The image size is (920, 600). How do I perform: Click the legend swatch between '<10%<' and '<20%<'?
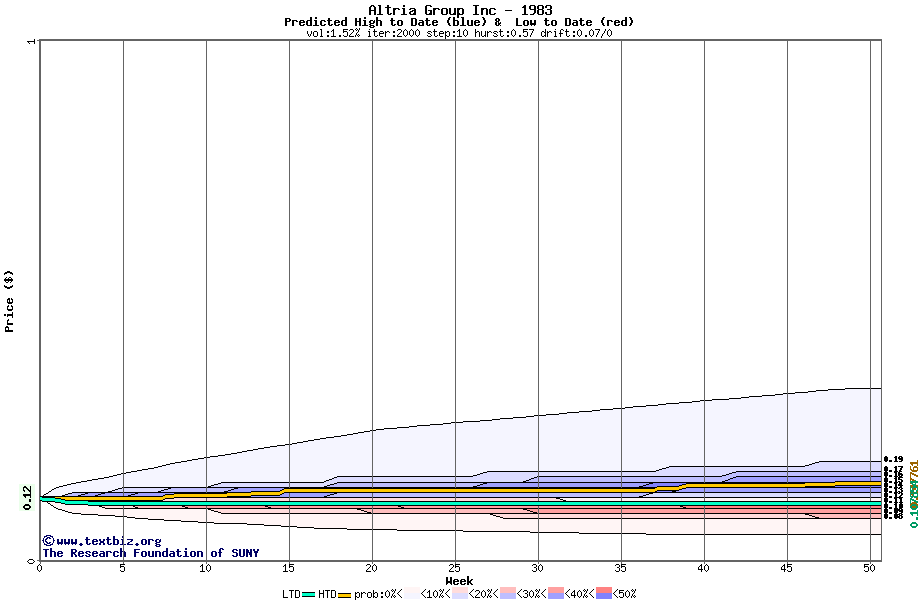pyautogui.click(x=460, y=594)
